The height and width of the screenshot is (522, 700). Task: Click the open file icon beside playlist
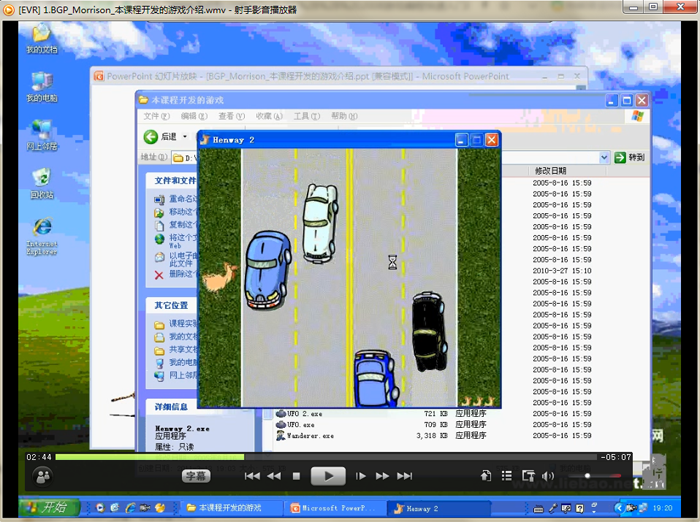click(486, 476)
